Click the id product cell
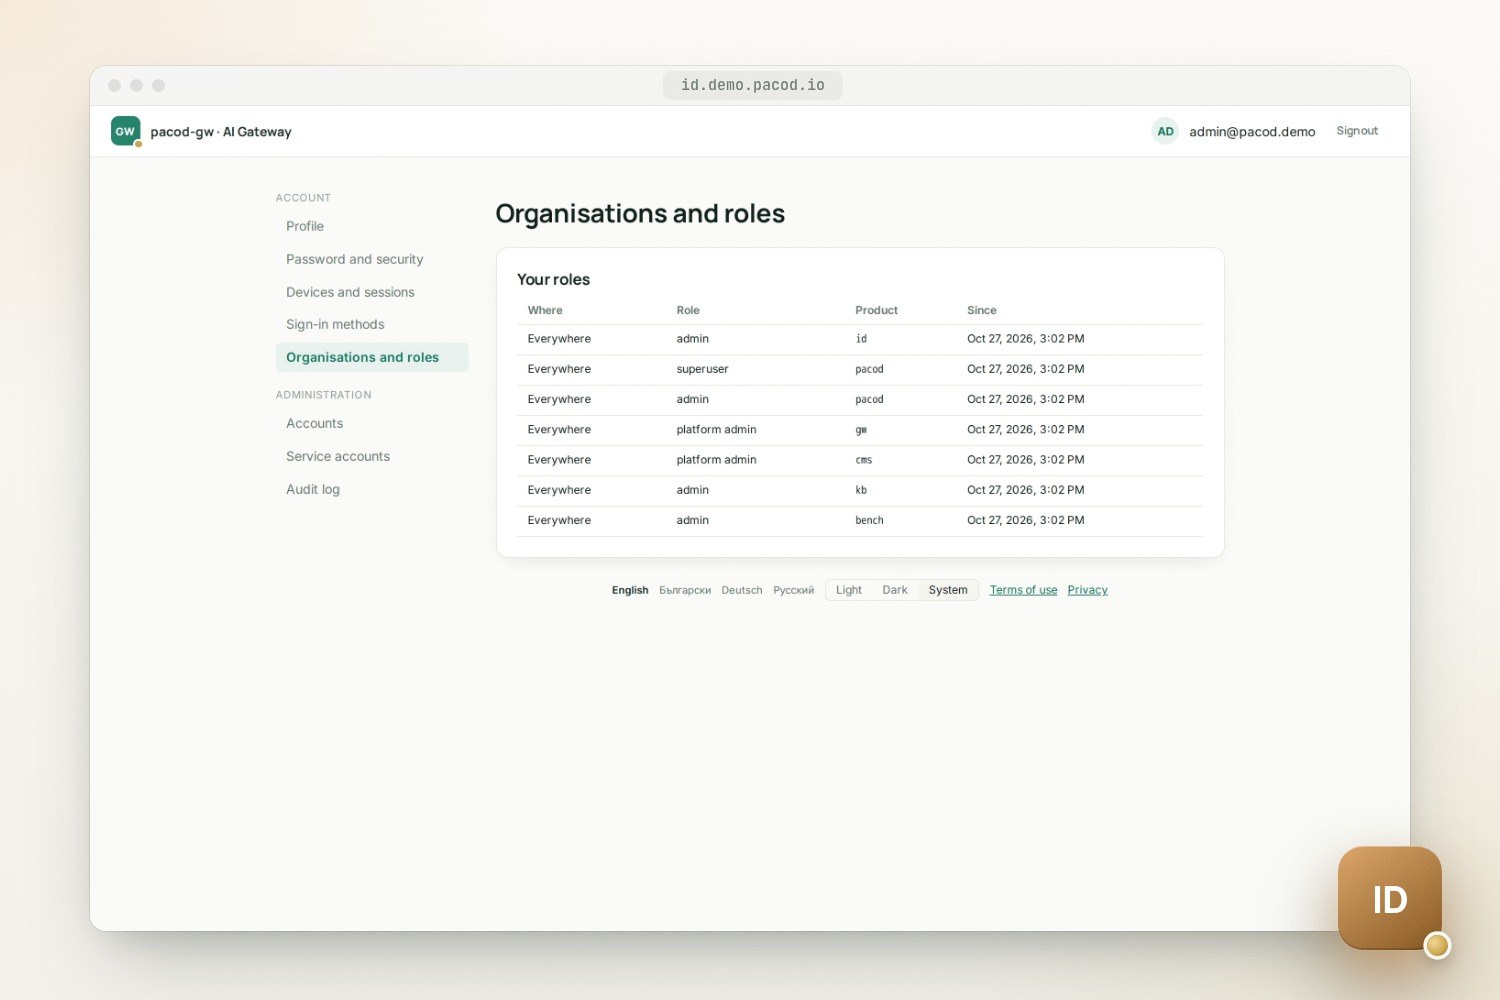This screenshot has height=1000, width=1500. pos(861,339)
